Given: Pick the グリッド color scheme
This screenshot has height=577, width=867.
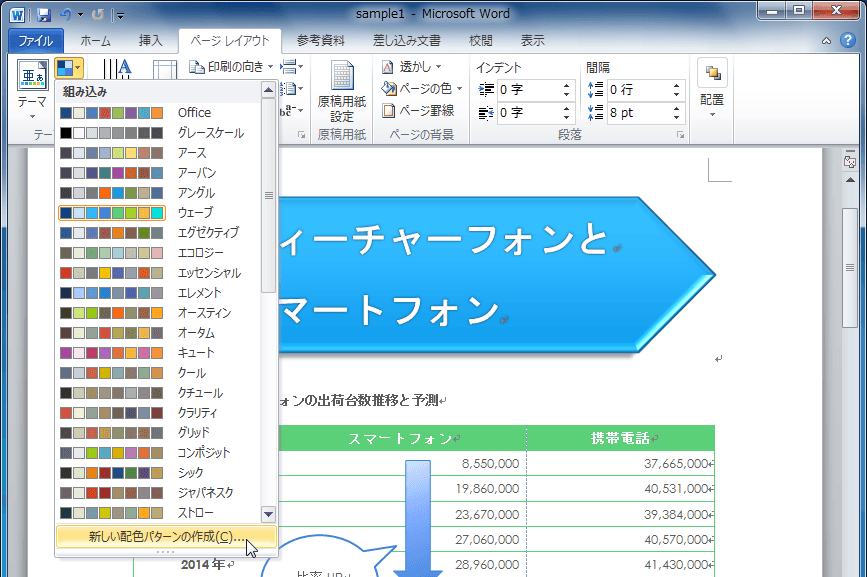Looking at the screenshot, I should coord(159,432).
